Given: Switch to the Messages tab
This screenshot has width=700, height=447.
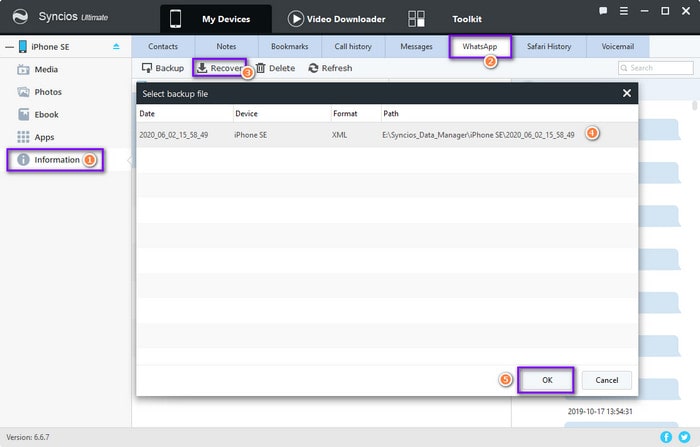Looking at the screenshot, I should pos(417,46).
